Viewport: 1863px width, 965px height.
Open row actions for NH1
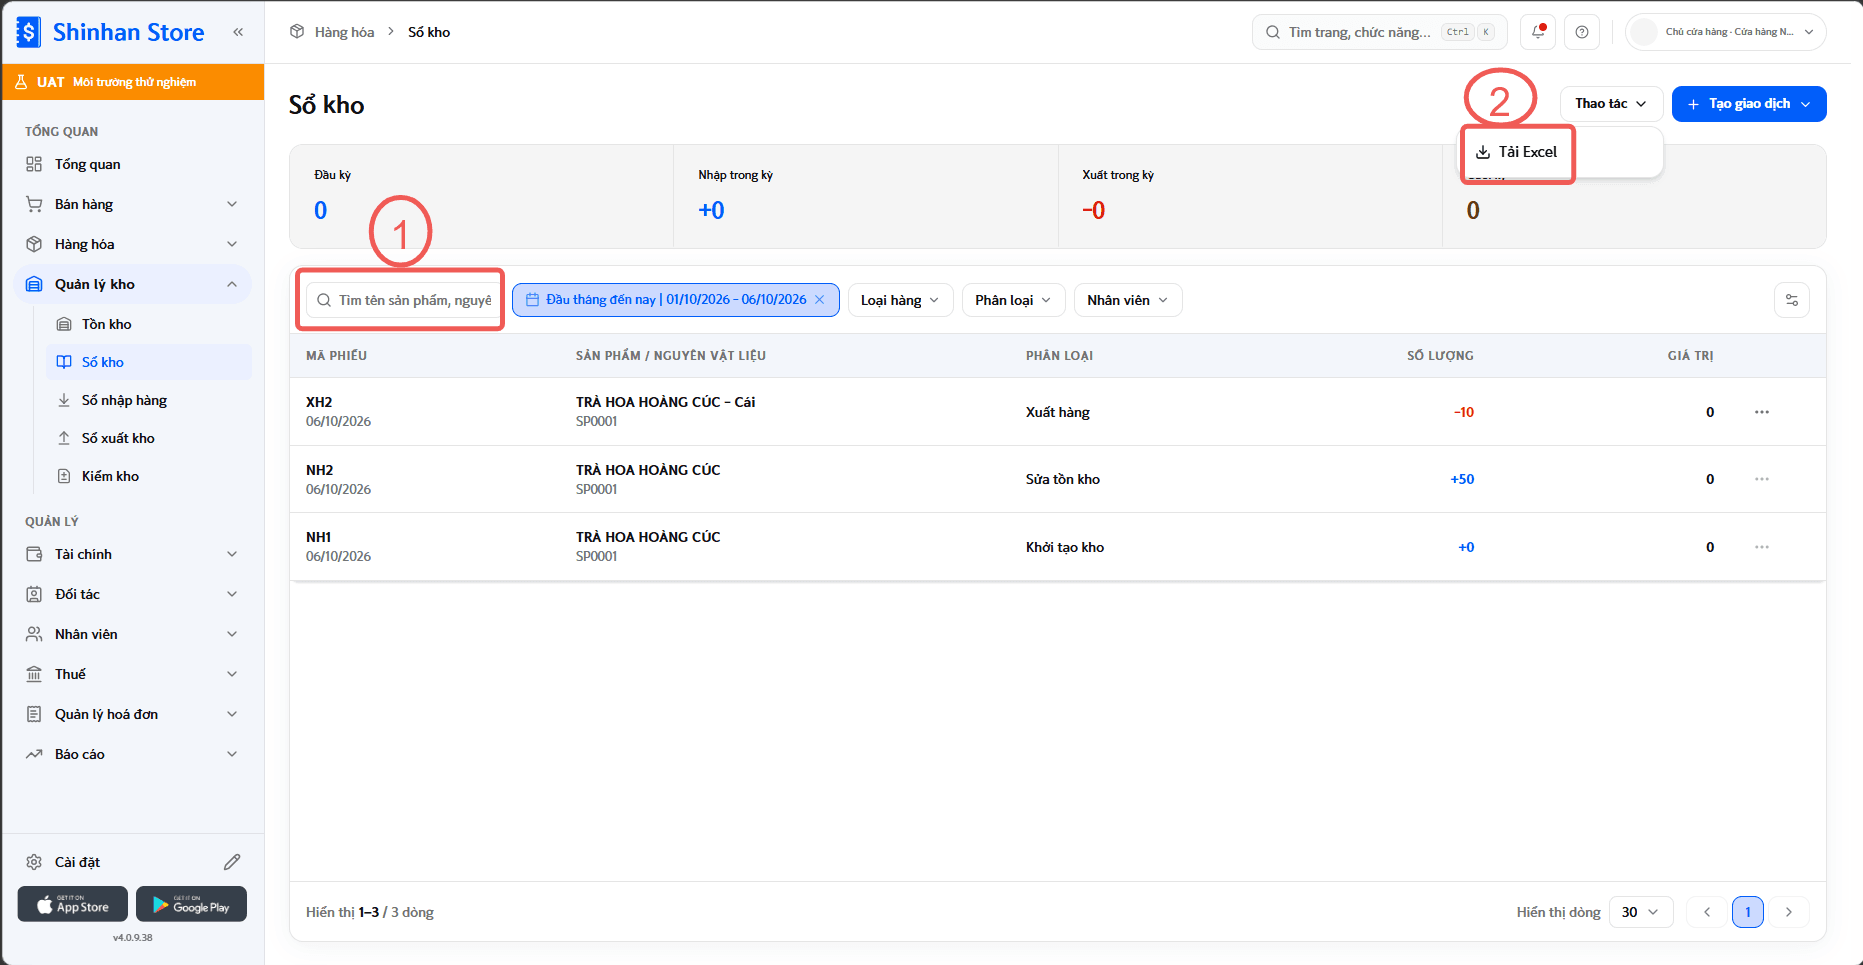(1762, 547)
